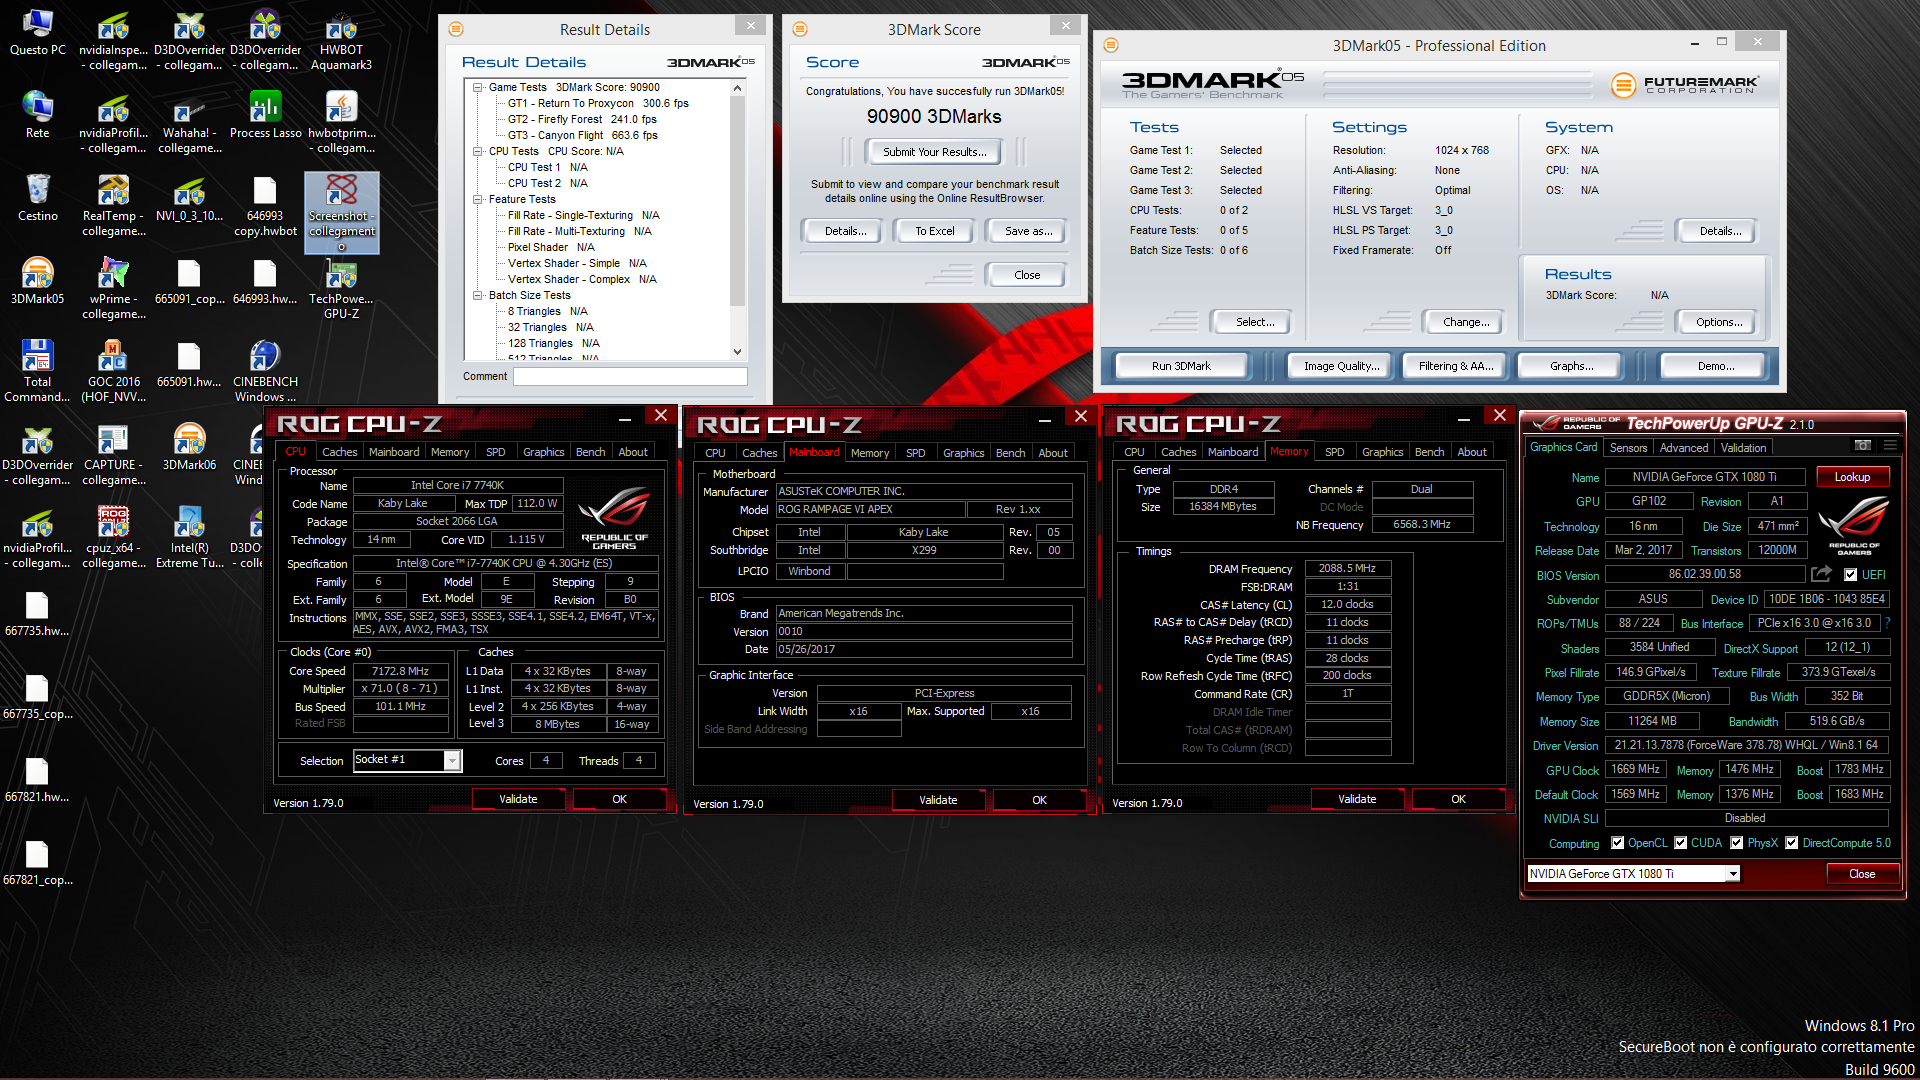Open the Process Lasso desktop shortcut
The width and height of the screenshot is (1920, 1080).
click(265, 115)
